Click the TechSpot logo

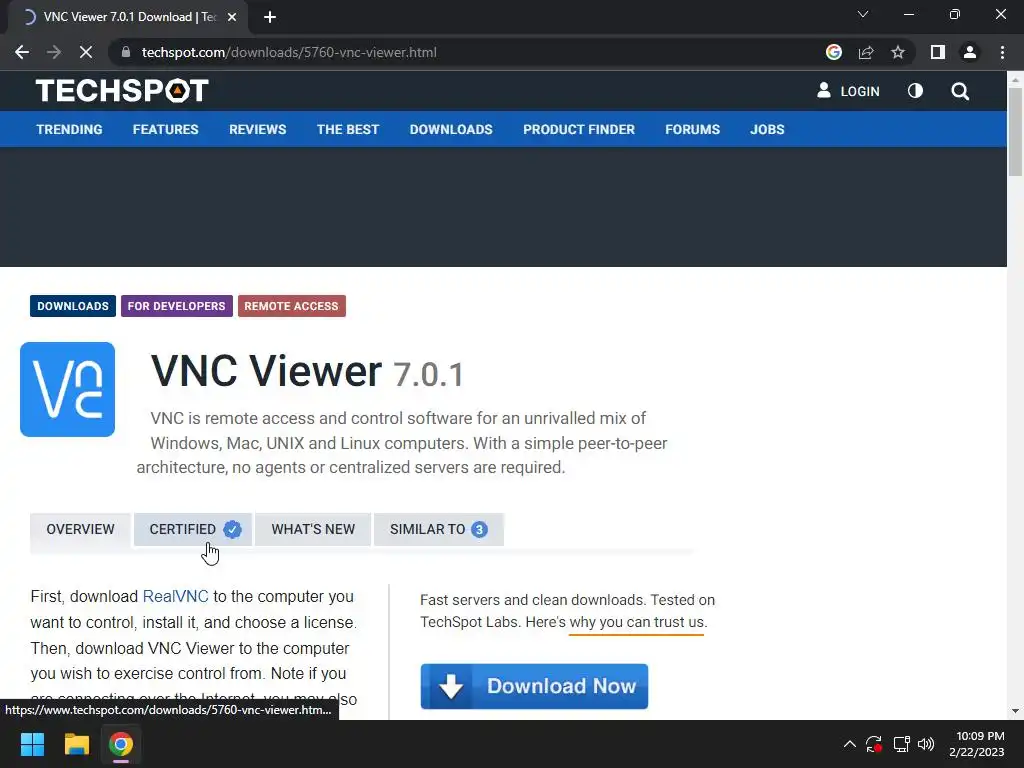pos(122,91)
